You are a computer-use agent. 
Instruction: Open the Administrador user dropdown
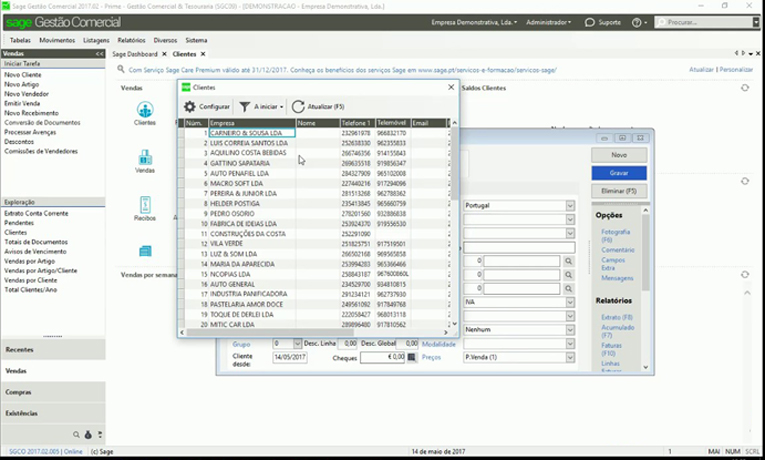coord(548,22)
